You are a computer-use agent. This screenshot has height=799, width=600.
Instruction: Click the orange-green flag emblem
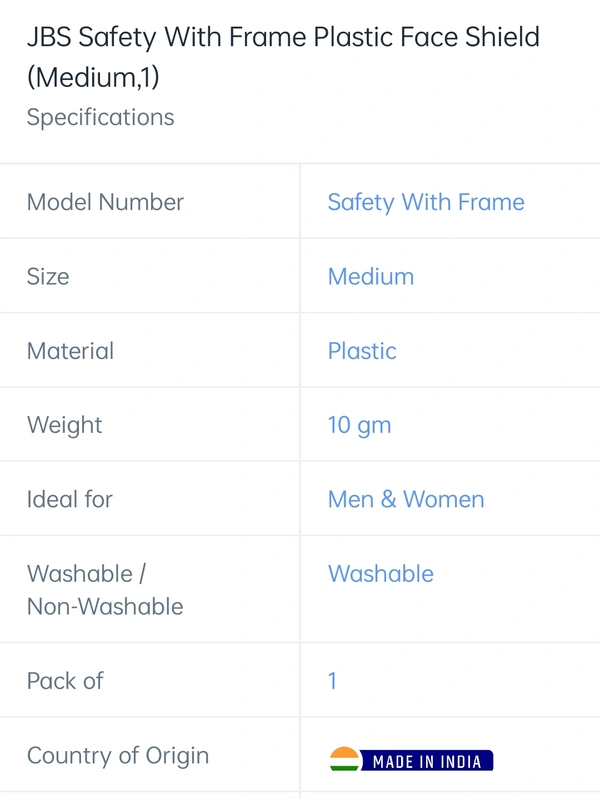pyautogui.click(x=345, y=759)
